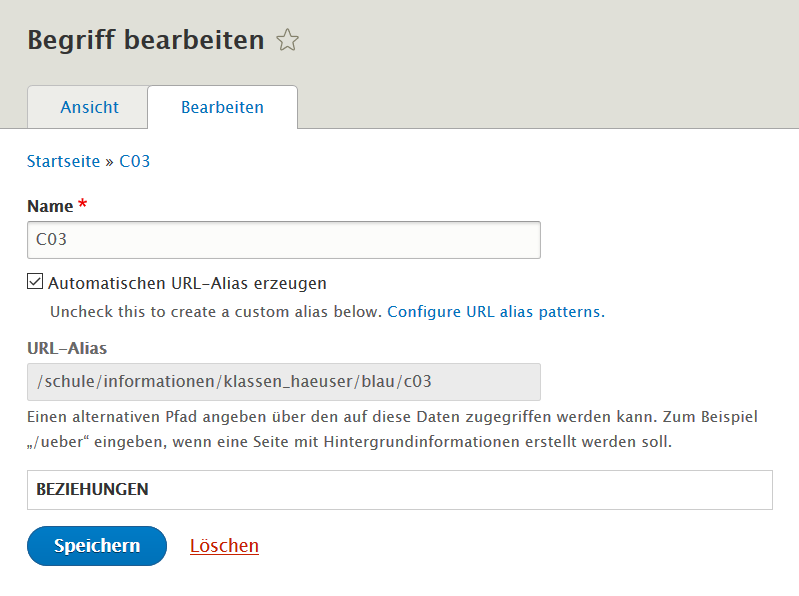Click the greyed-out URL-Alias path field
The height and width of the screenshot is (596, 799).
(283, 381)
